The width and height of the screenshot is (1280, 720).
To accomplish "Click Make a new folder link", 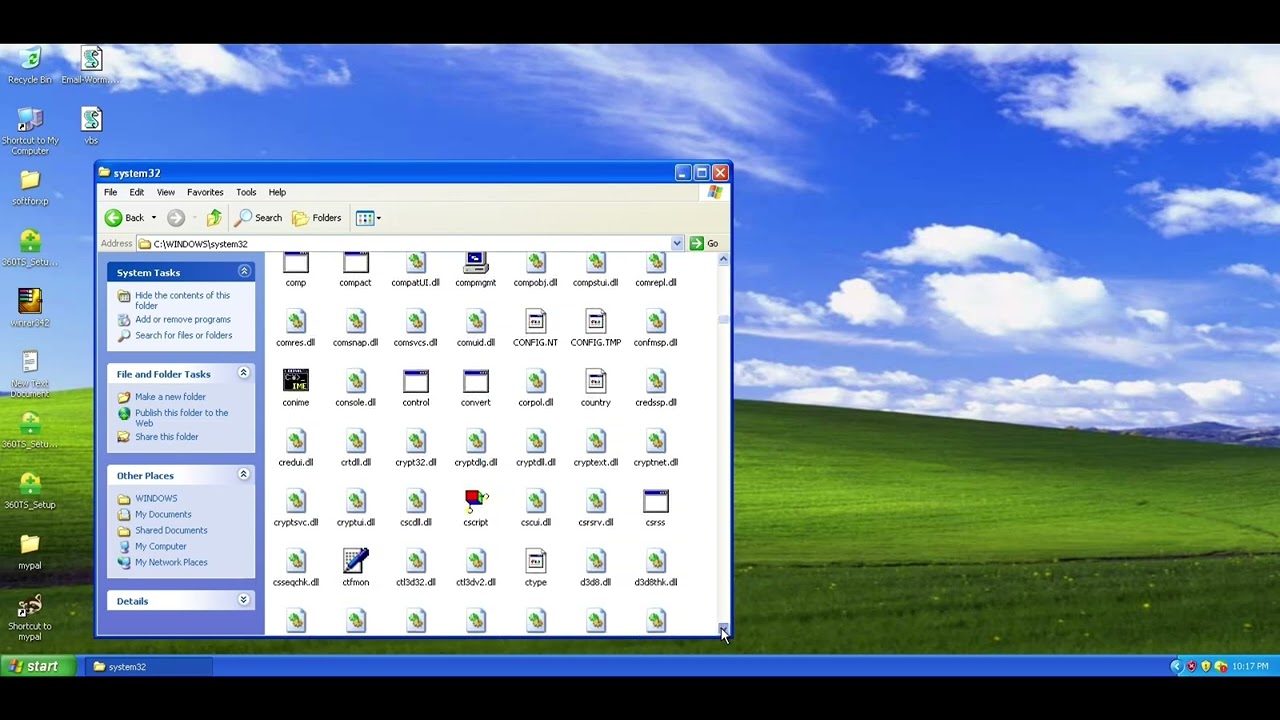I will [170, 397].
